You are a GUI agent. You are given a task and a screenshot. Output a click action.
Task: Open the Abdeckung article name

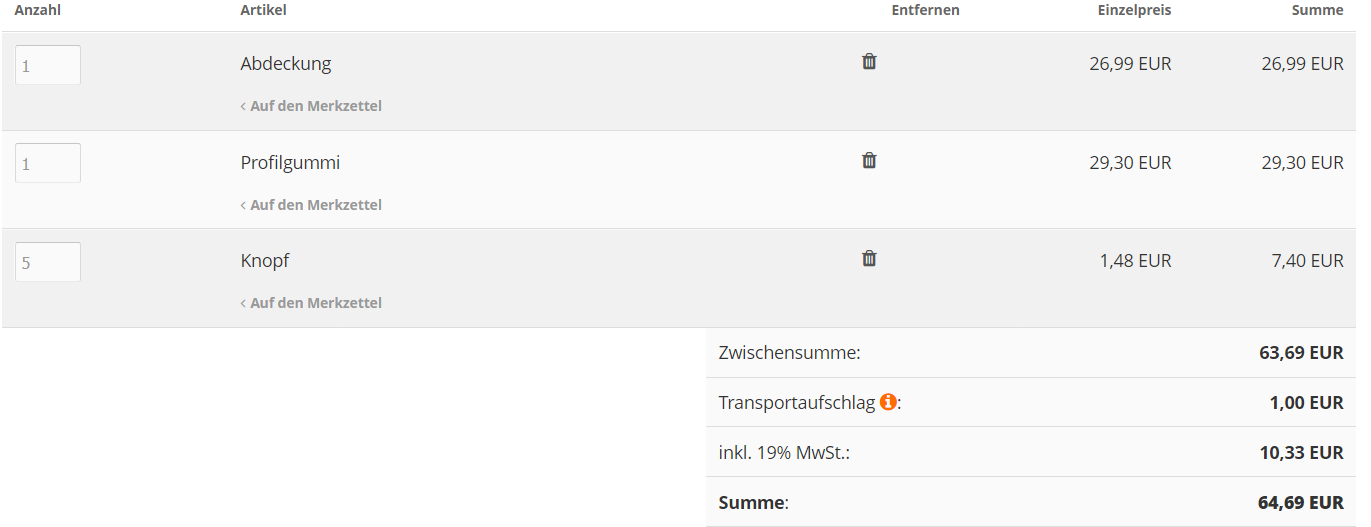(x=286, y=64)
